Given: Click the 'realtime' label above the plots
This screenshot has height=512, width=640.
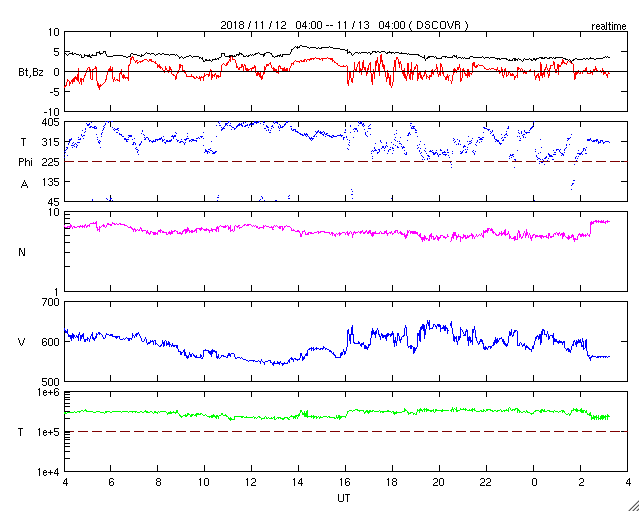Looking at the screenshot, I should click(x=609, y=27).
